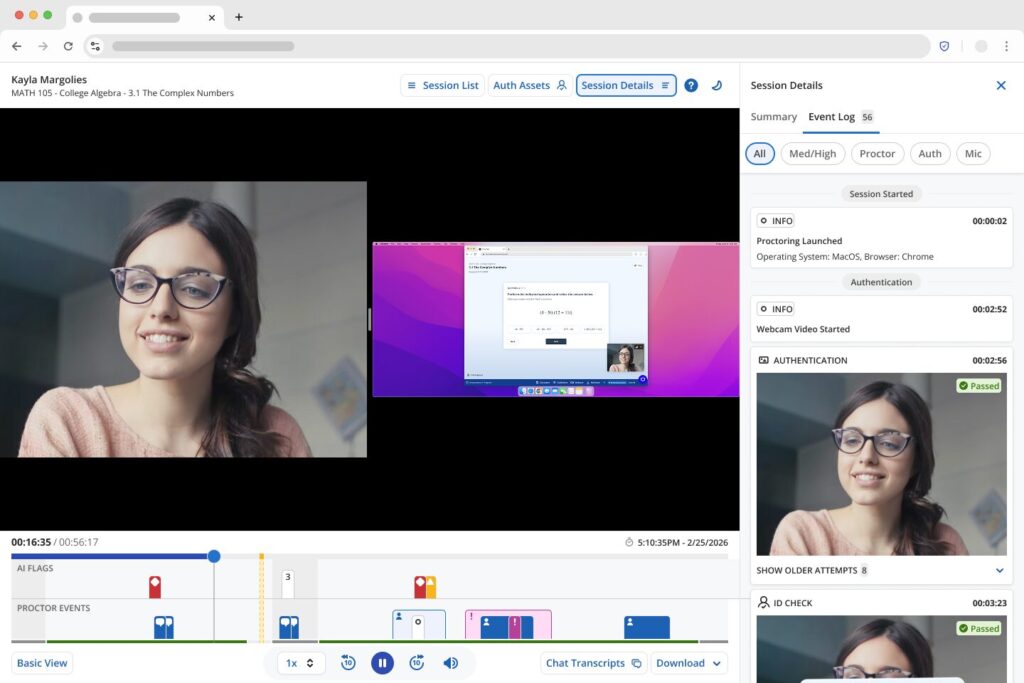The height and width of the screenshot is (683, 1024).
Task: Click the 00:02:56 authentication timestamp
Action: [x=989, y=360]
